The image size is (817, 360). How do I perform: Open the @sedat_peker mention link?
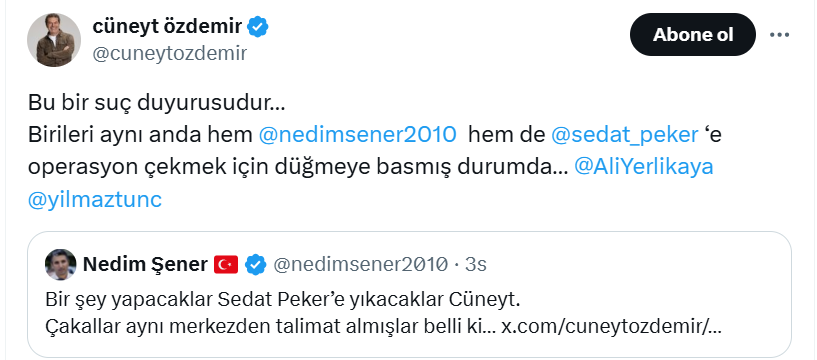pos(625,135)
